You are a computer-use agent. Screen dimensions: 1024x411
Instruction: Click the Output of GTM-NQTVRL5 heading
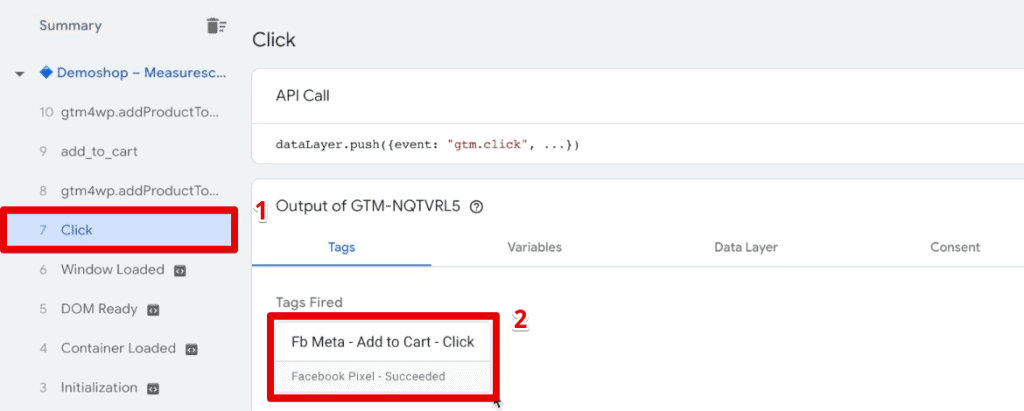pos(368,206)
